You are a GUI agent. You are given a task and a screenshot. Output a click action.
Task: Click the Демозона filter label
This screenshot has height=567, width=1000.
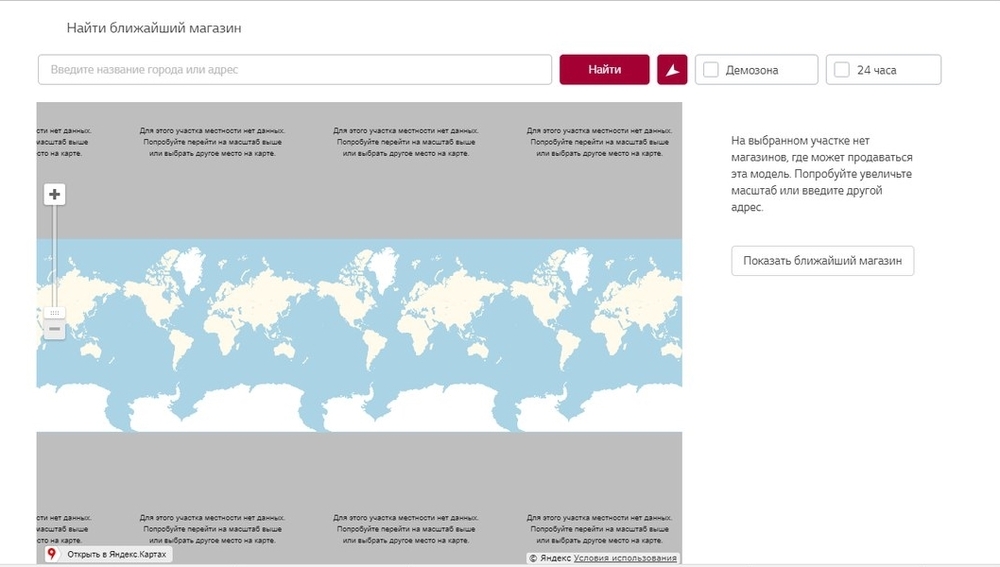tap(752, 70)
